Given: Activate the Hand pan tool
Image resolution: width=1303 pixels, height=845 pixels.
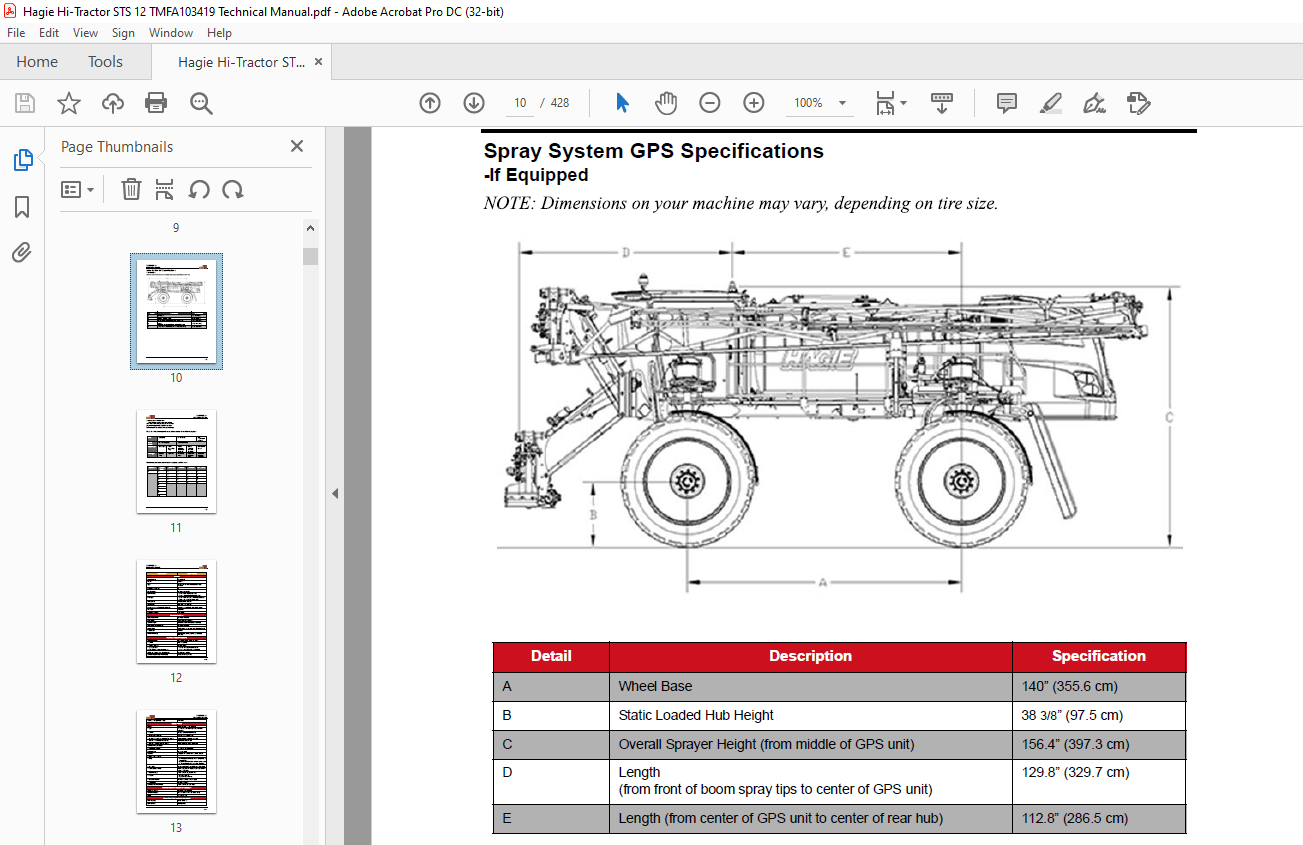Looking at the screenshot, I should [x=666, y=103].
